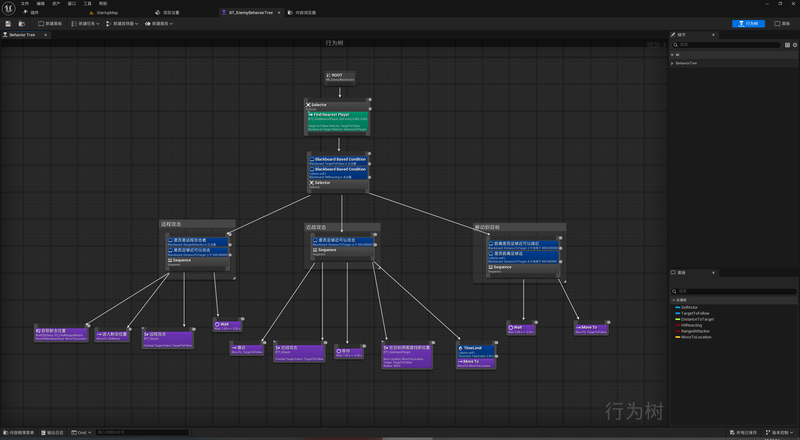Click the New Blackboard button
The image size is (800, 440).
pyautogui.click(x=50, y=23)
